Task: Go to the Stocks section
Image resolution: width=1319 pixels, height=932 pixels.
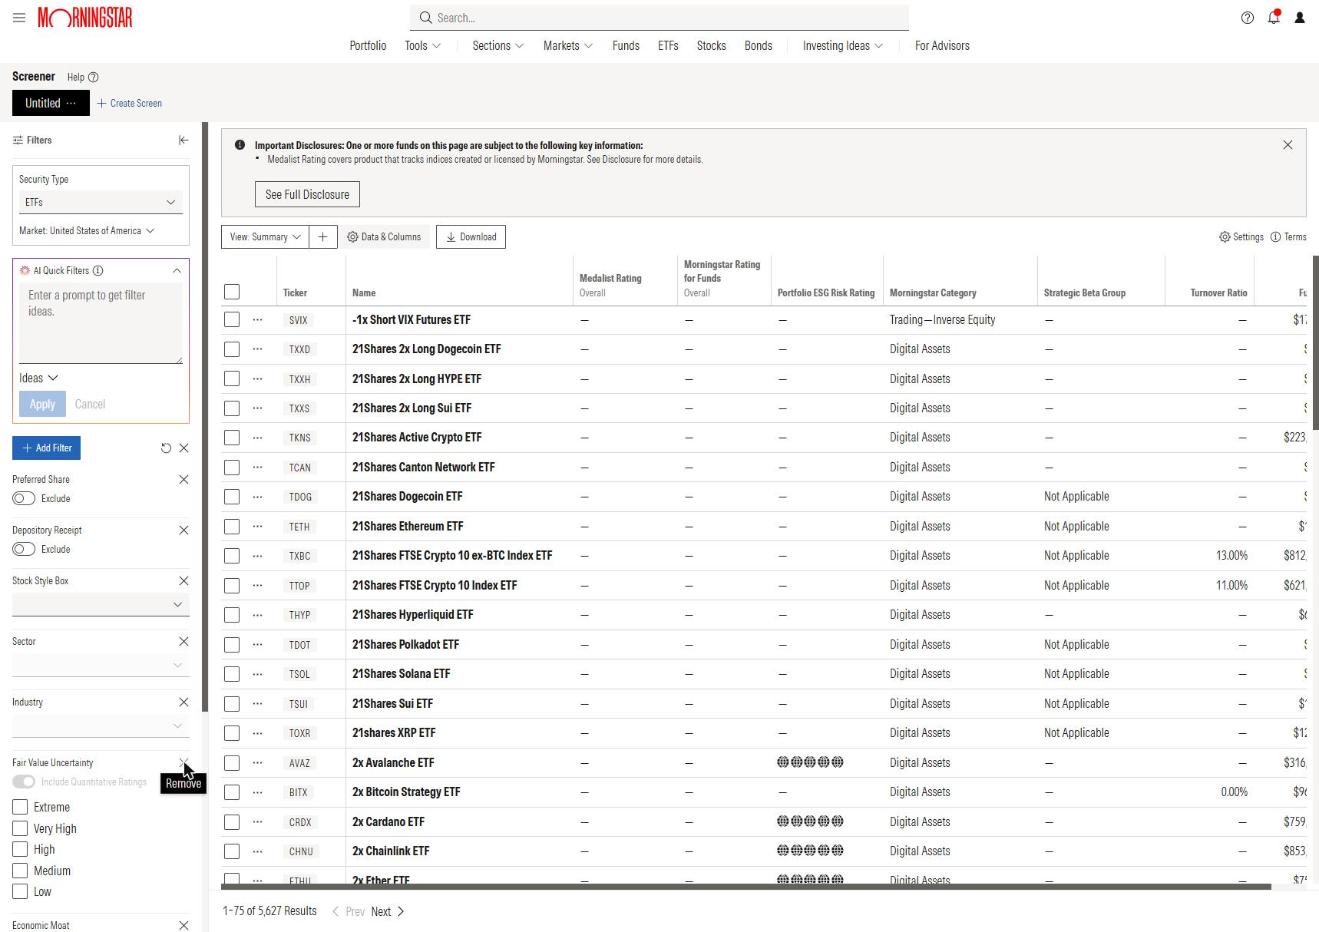Action: click(x=711, y=46)
